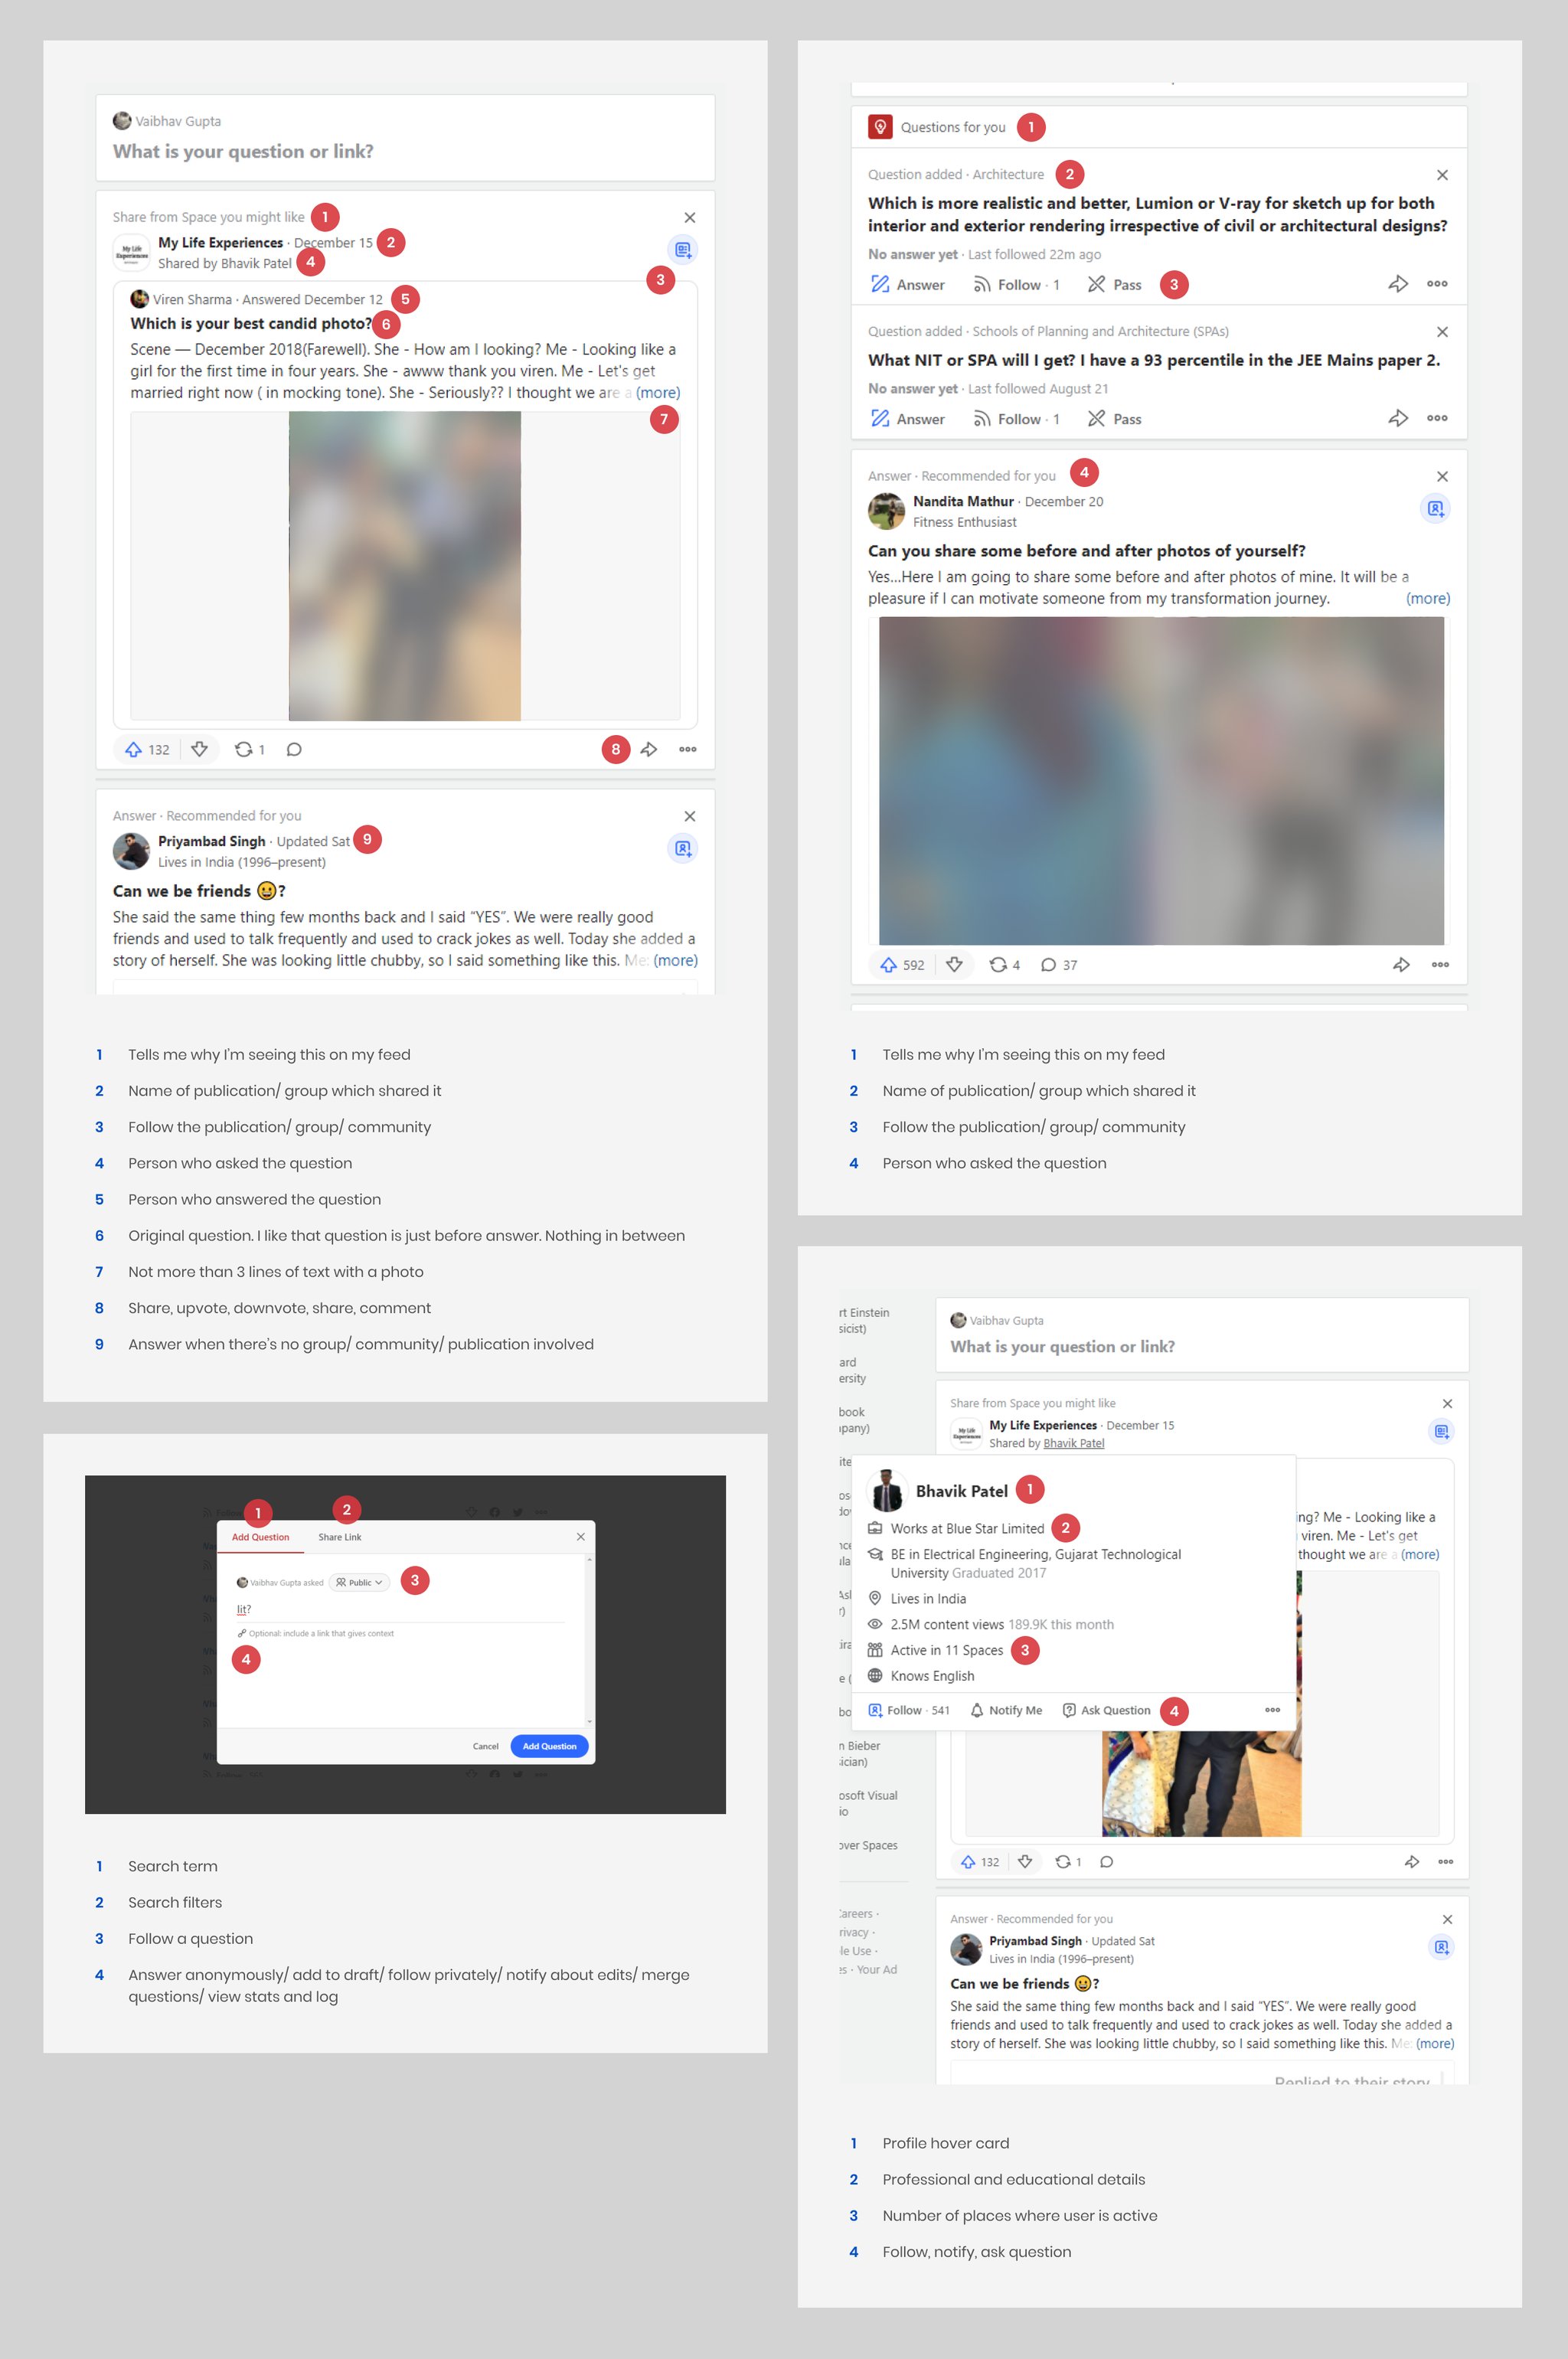
Task: Share the 592-upvote answer via arrow icon
Action: (1401, 965)
